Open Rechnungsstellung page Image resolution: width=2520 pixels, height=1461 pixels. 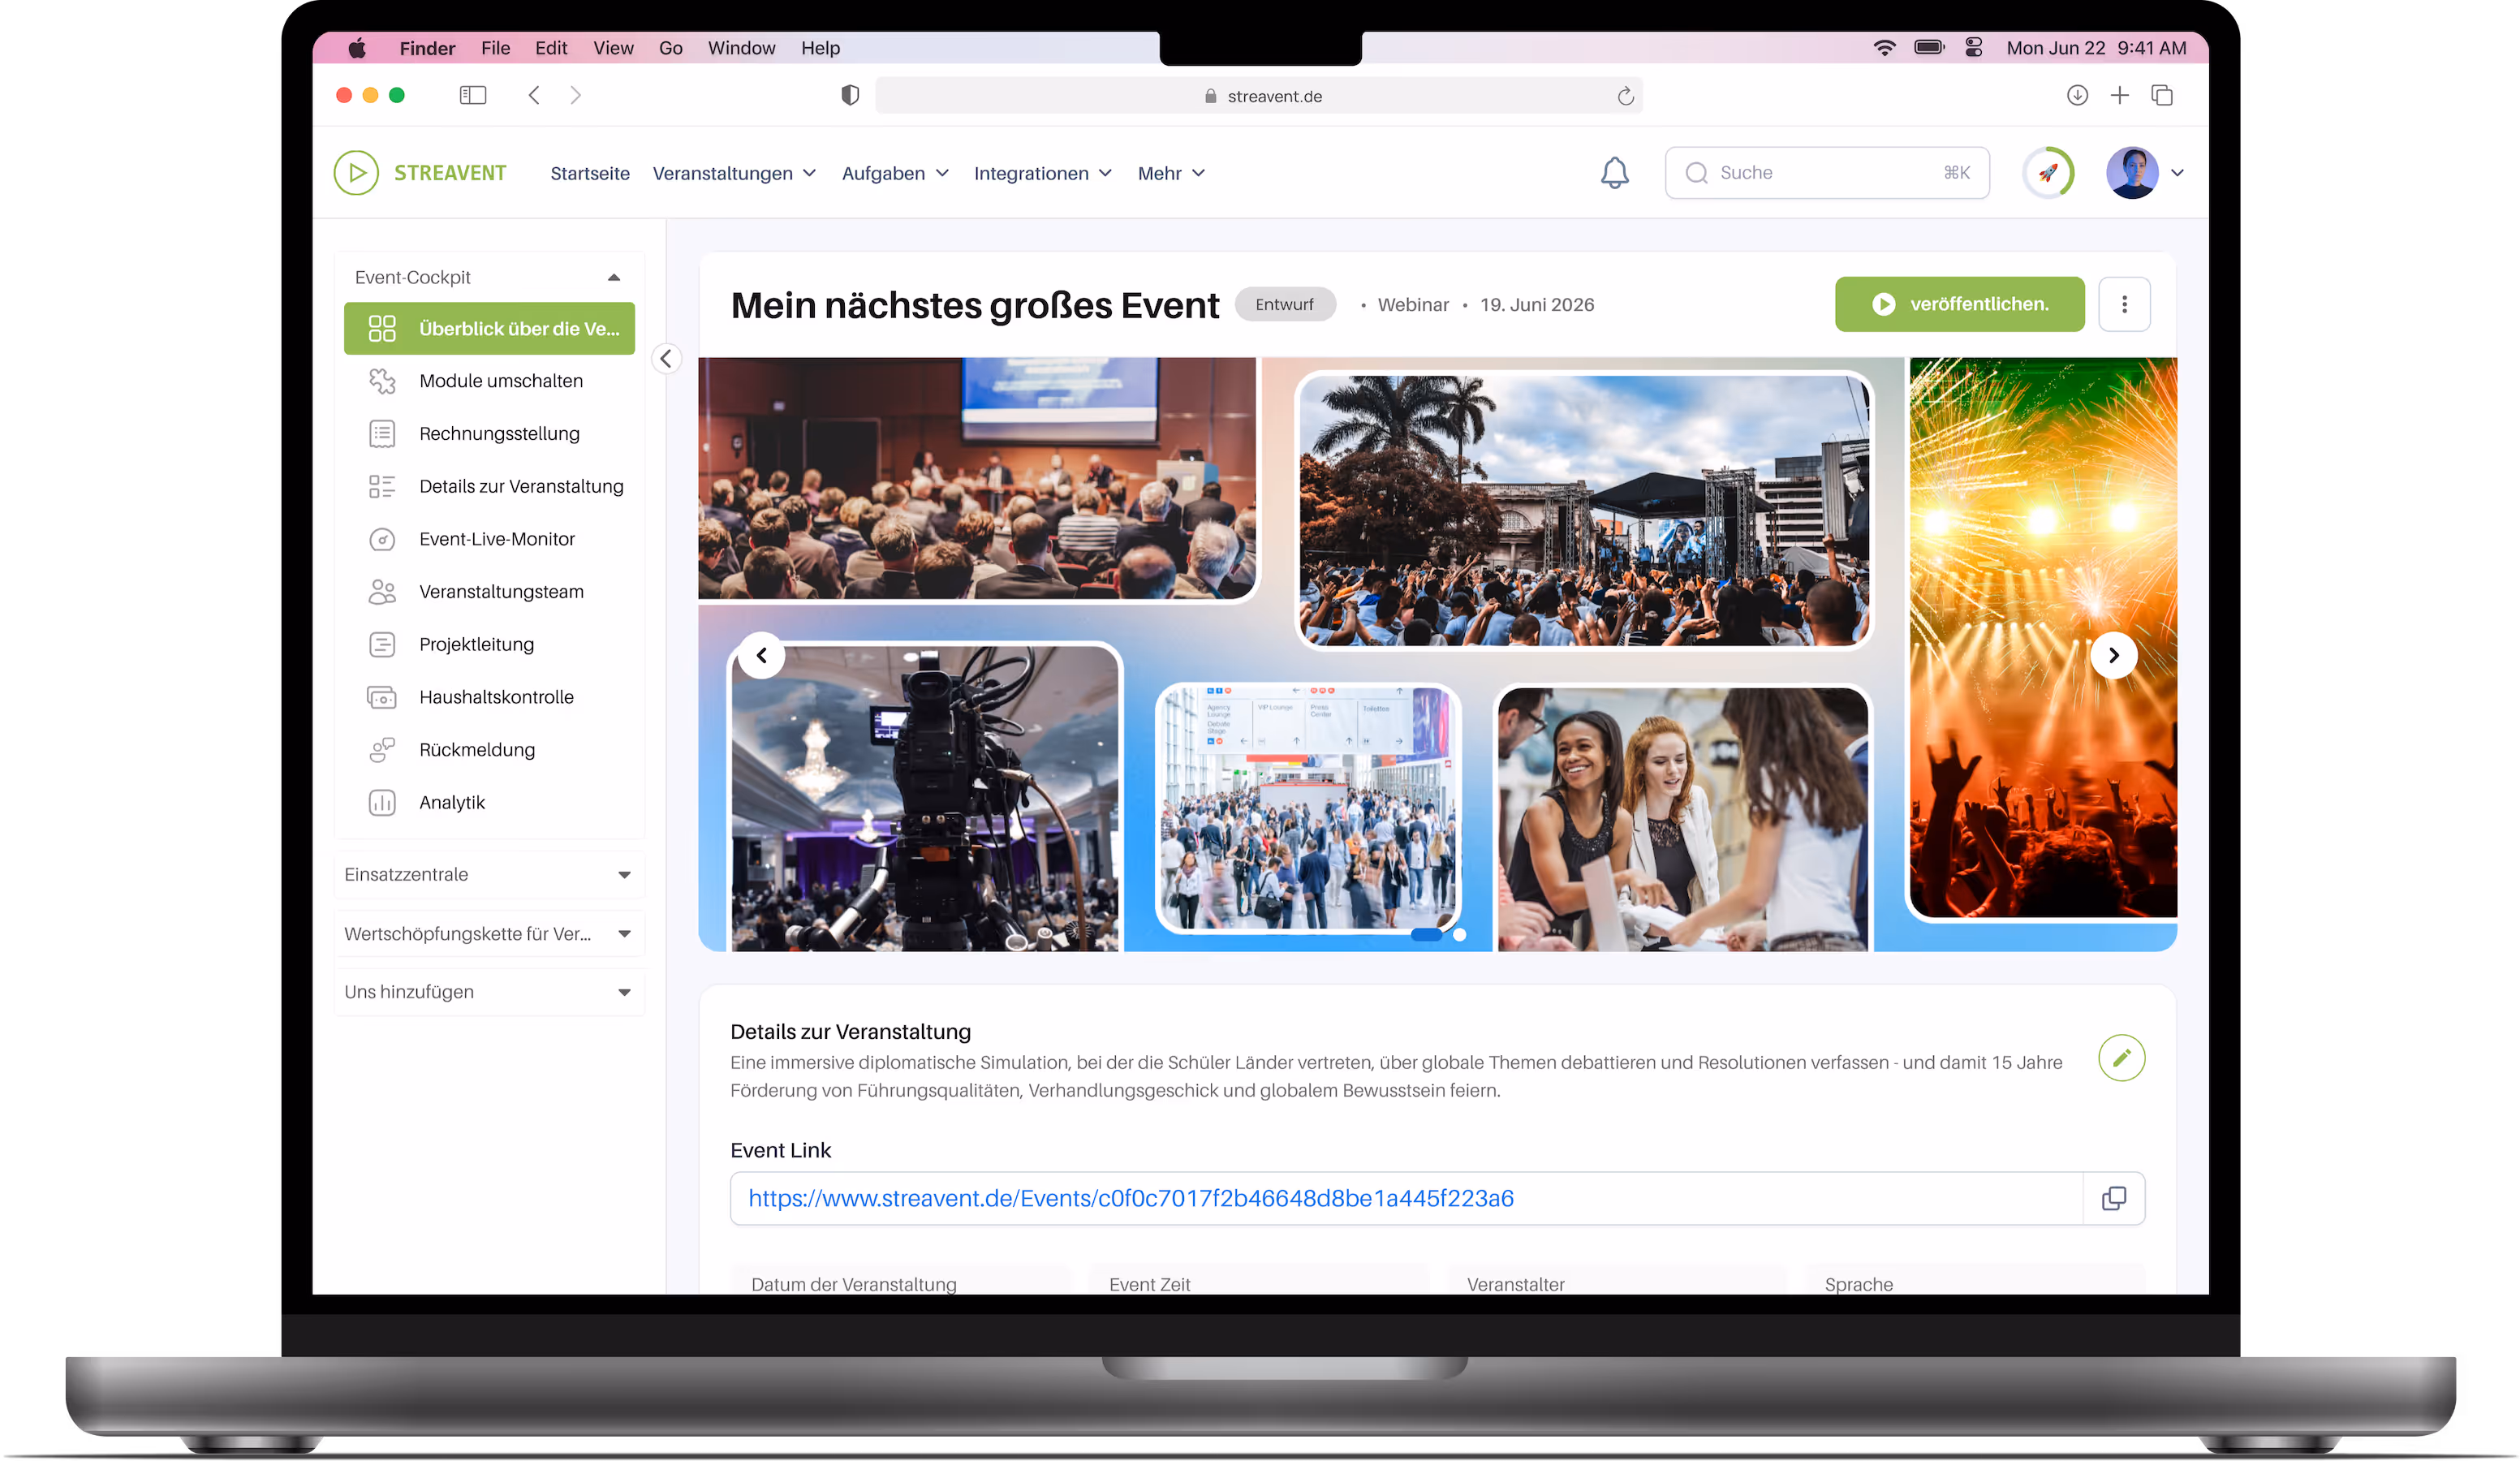[x=489, y=434]
